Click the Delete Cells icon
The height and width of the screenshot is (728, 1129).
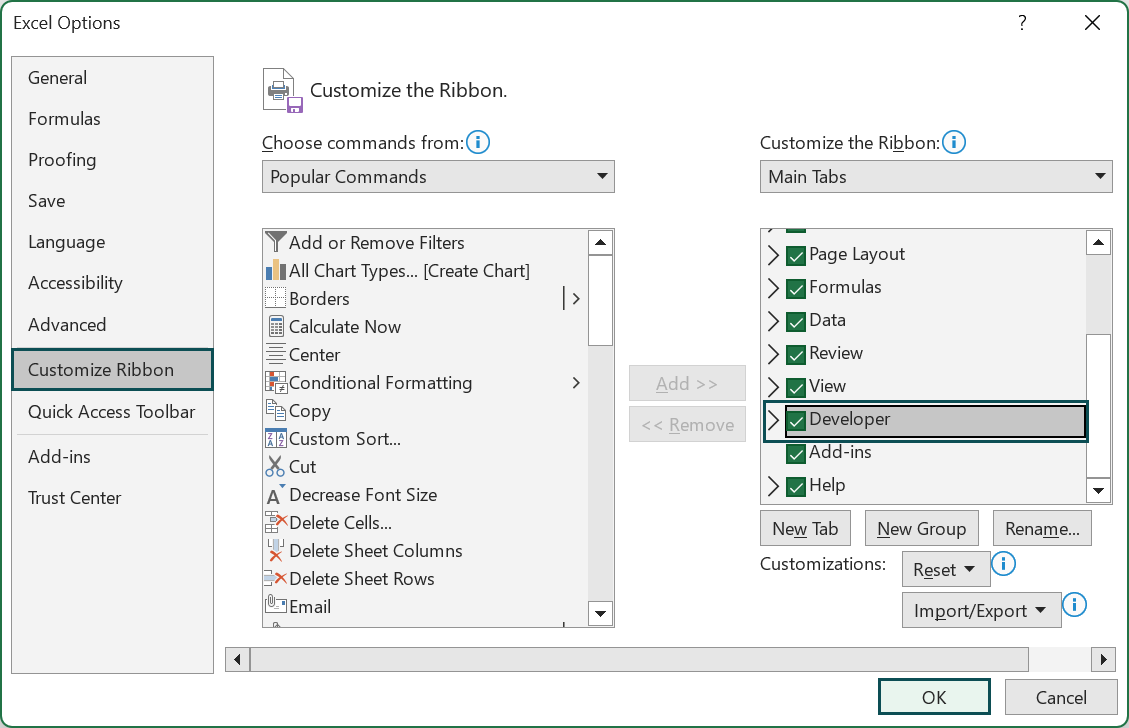(276, 523)
